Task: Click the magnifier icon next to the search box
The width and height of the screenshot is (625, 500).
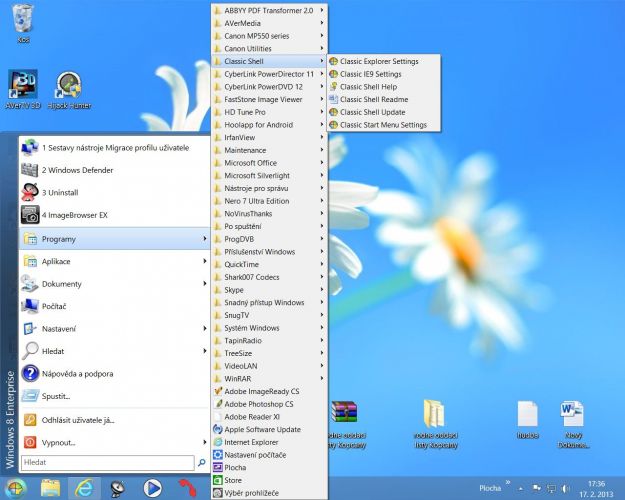Action: (202, 463)
